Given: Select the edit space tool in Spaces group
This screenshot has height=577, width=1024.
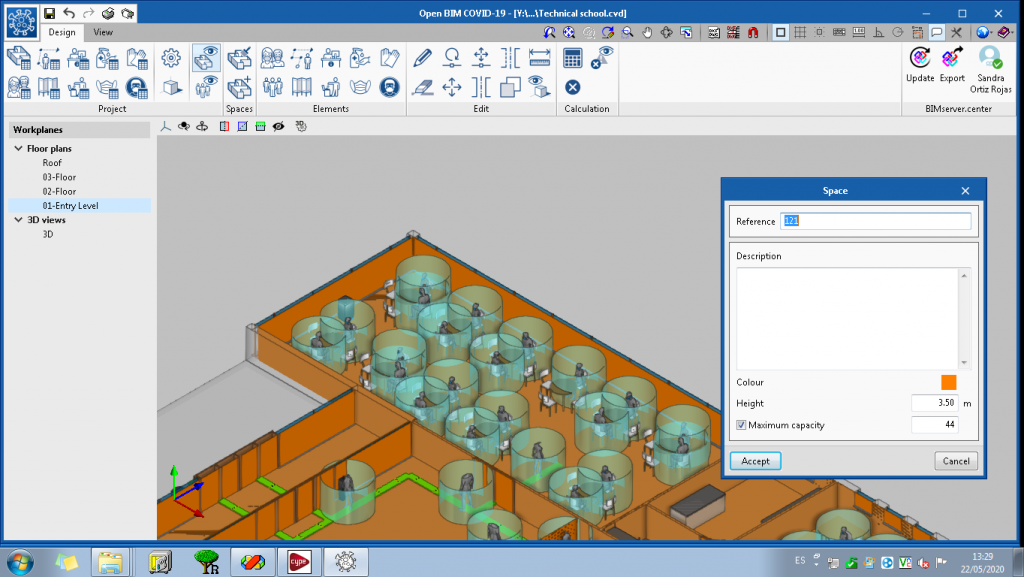Looking at the screenshot, I should (x=239, y=58).
